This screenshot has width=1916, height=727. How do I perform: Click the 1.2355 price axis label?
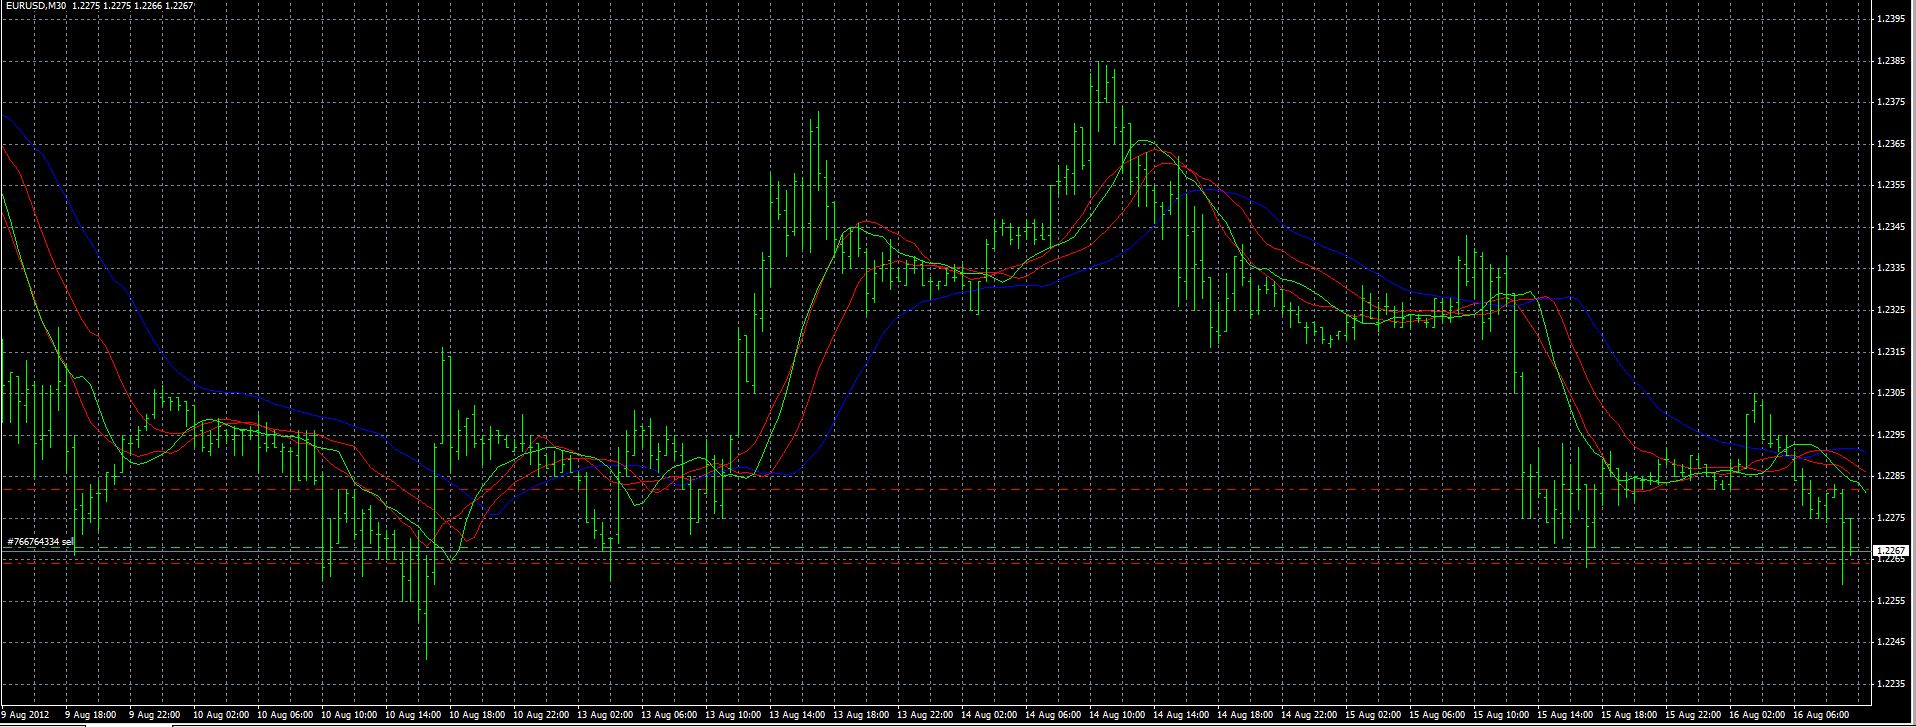[x=1892, y=185]
